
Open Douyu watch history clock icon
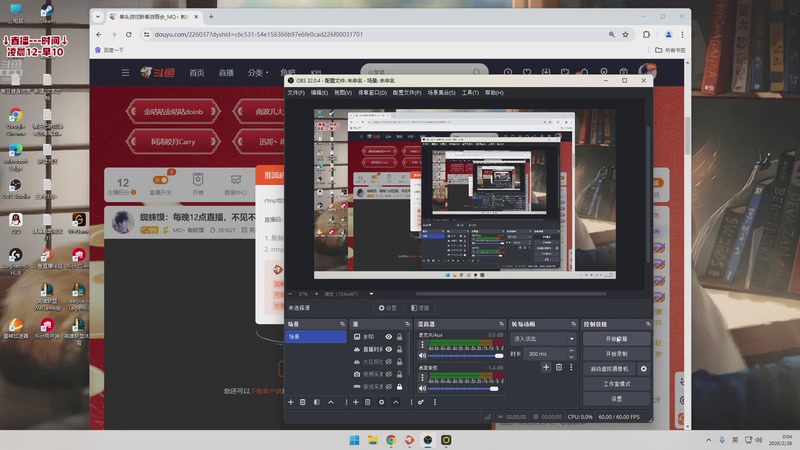(508, 72)
